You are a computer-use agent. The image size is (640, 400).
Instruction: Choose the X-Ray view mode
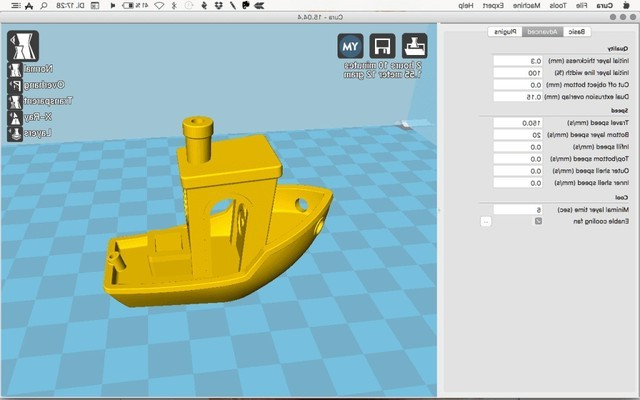(15, 117)
